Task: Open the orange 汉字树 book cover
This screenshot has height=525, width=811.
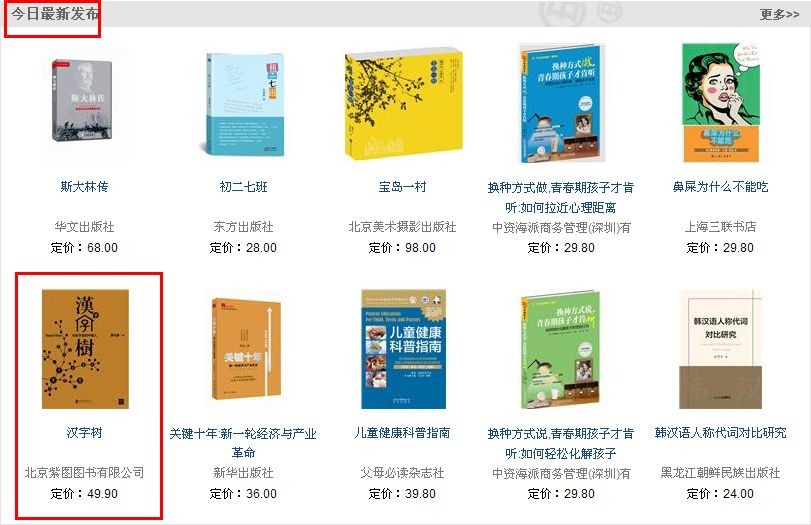Action: [x=85, y=349]
